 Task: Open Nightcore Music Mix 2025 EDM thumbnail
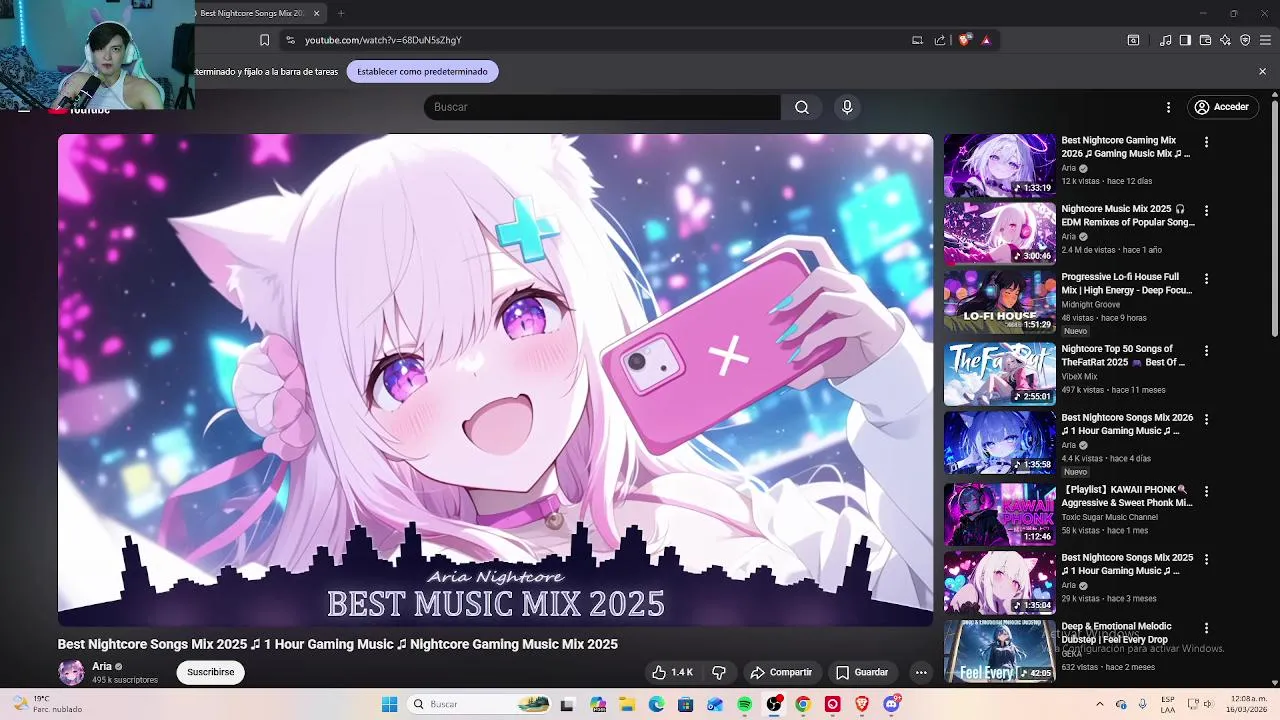(999, 234)
